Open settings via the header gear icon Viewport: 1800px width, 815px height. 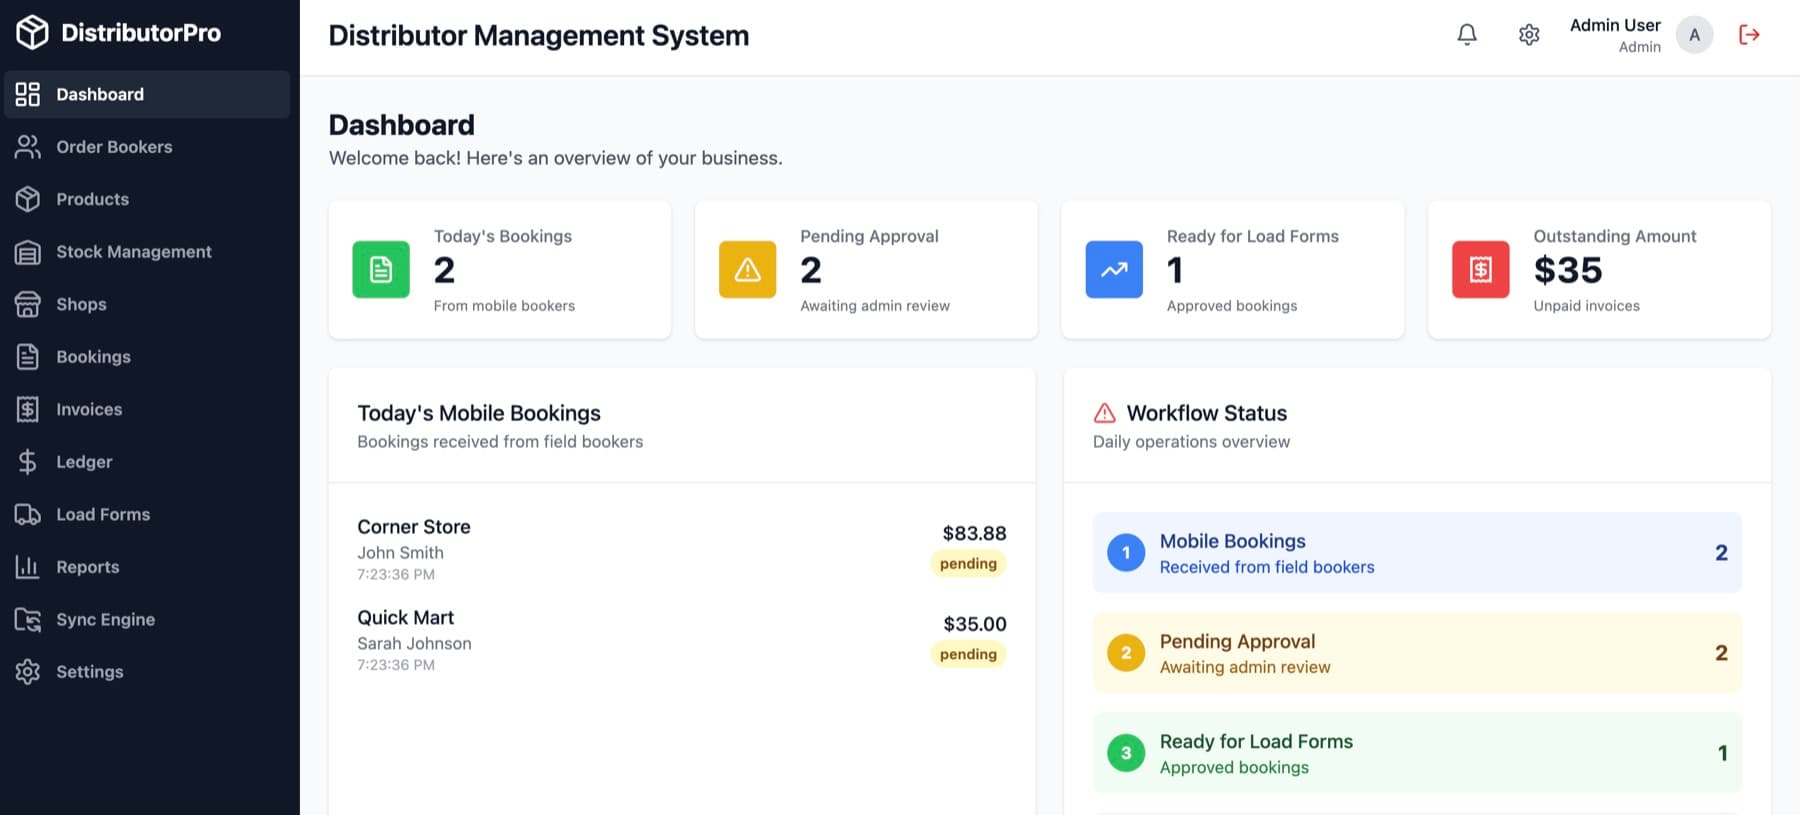(x=1529, y=35)
